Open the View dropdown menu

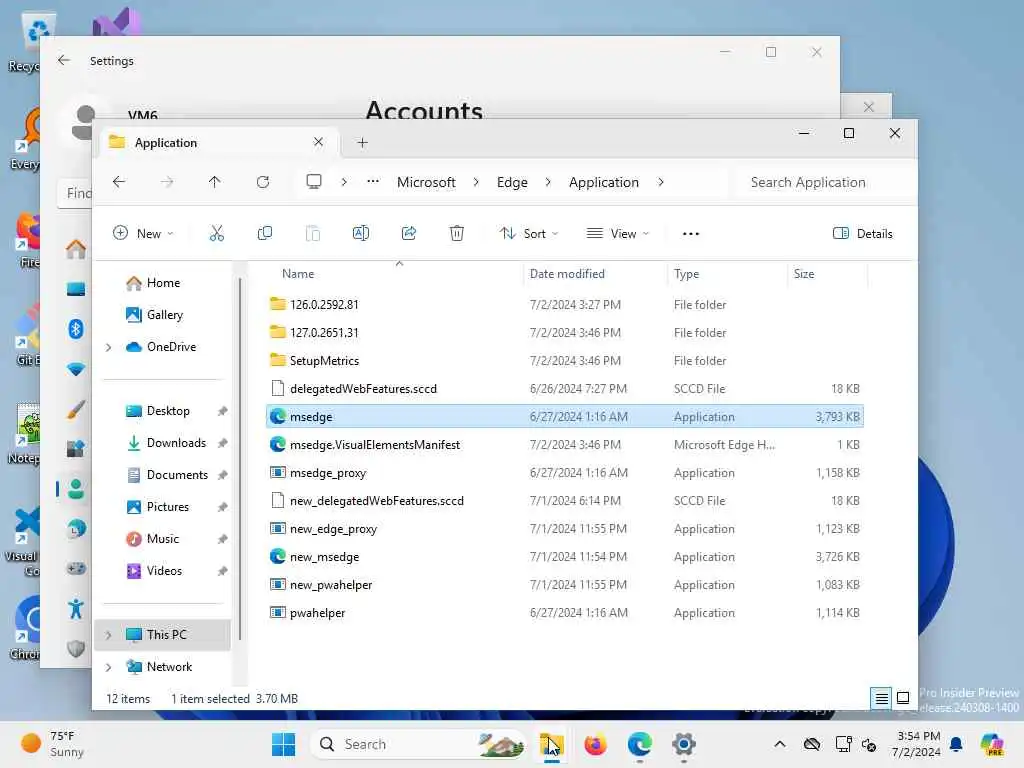[618, 233]
